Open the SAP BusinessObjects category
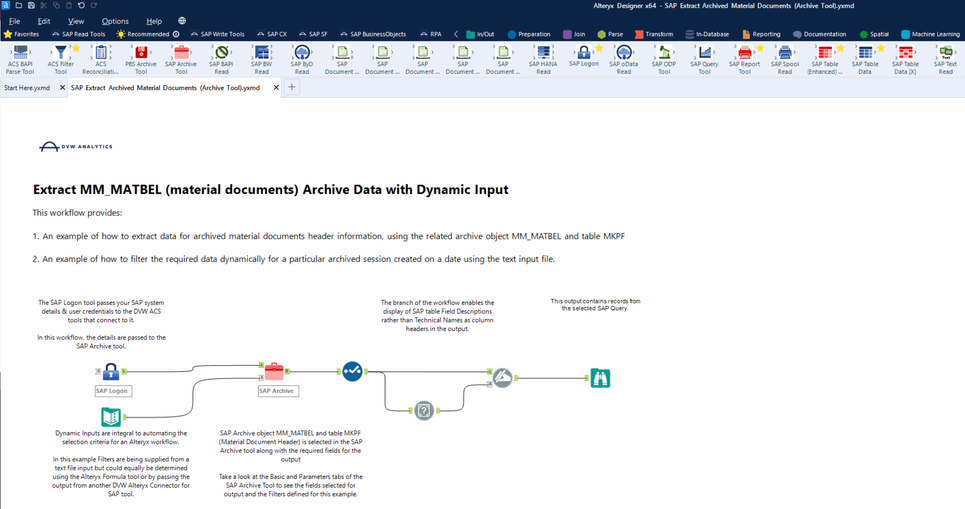 point(373,34)
